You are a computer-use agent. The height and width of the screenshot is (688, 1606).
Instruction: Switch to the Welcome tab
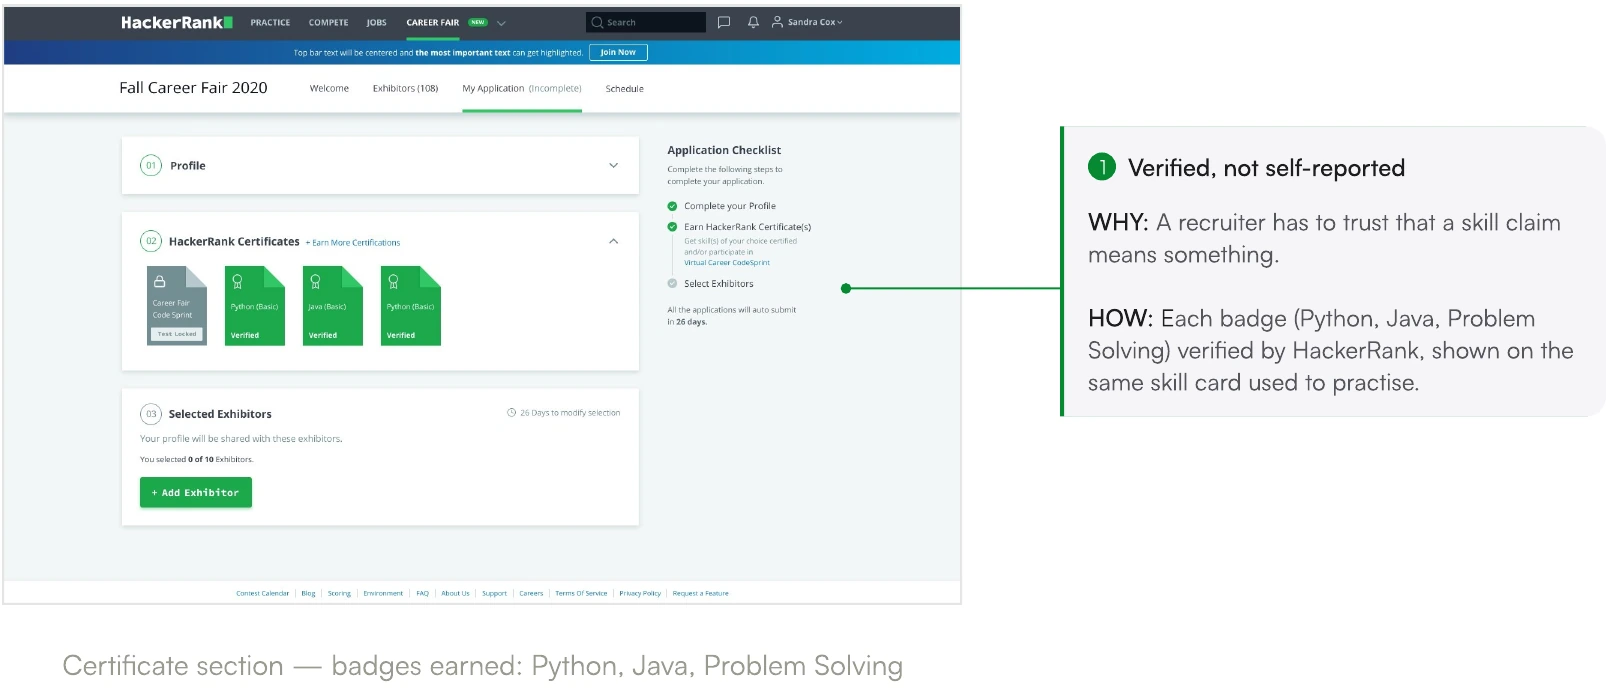coord(329,88)
